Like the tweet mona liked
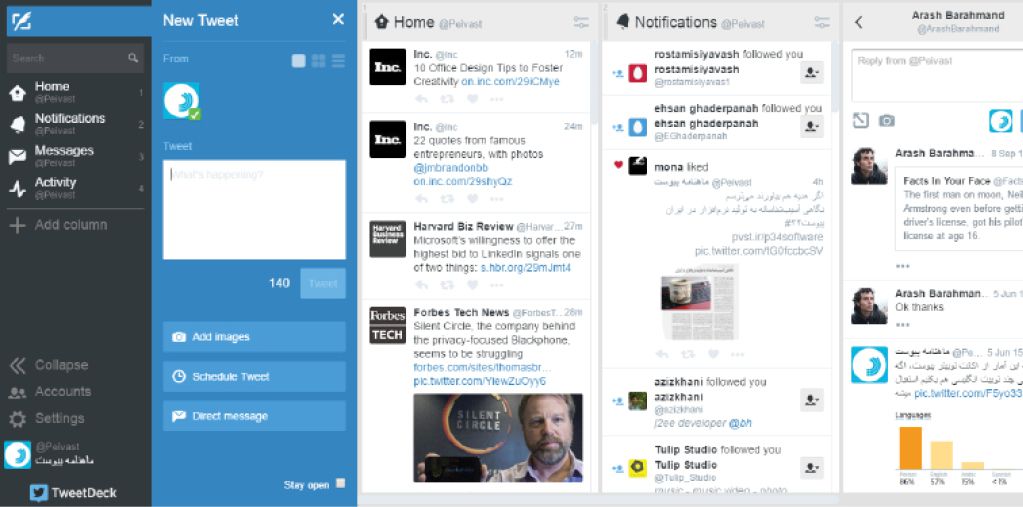 713,354
